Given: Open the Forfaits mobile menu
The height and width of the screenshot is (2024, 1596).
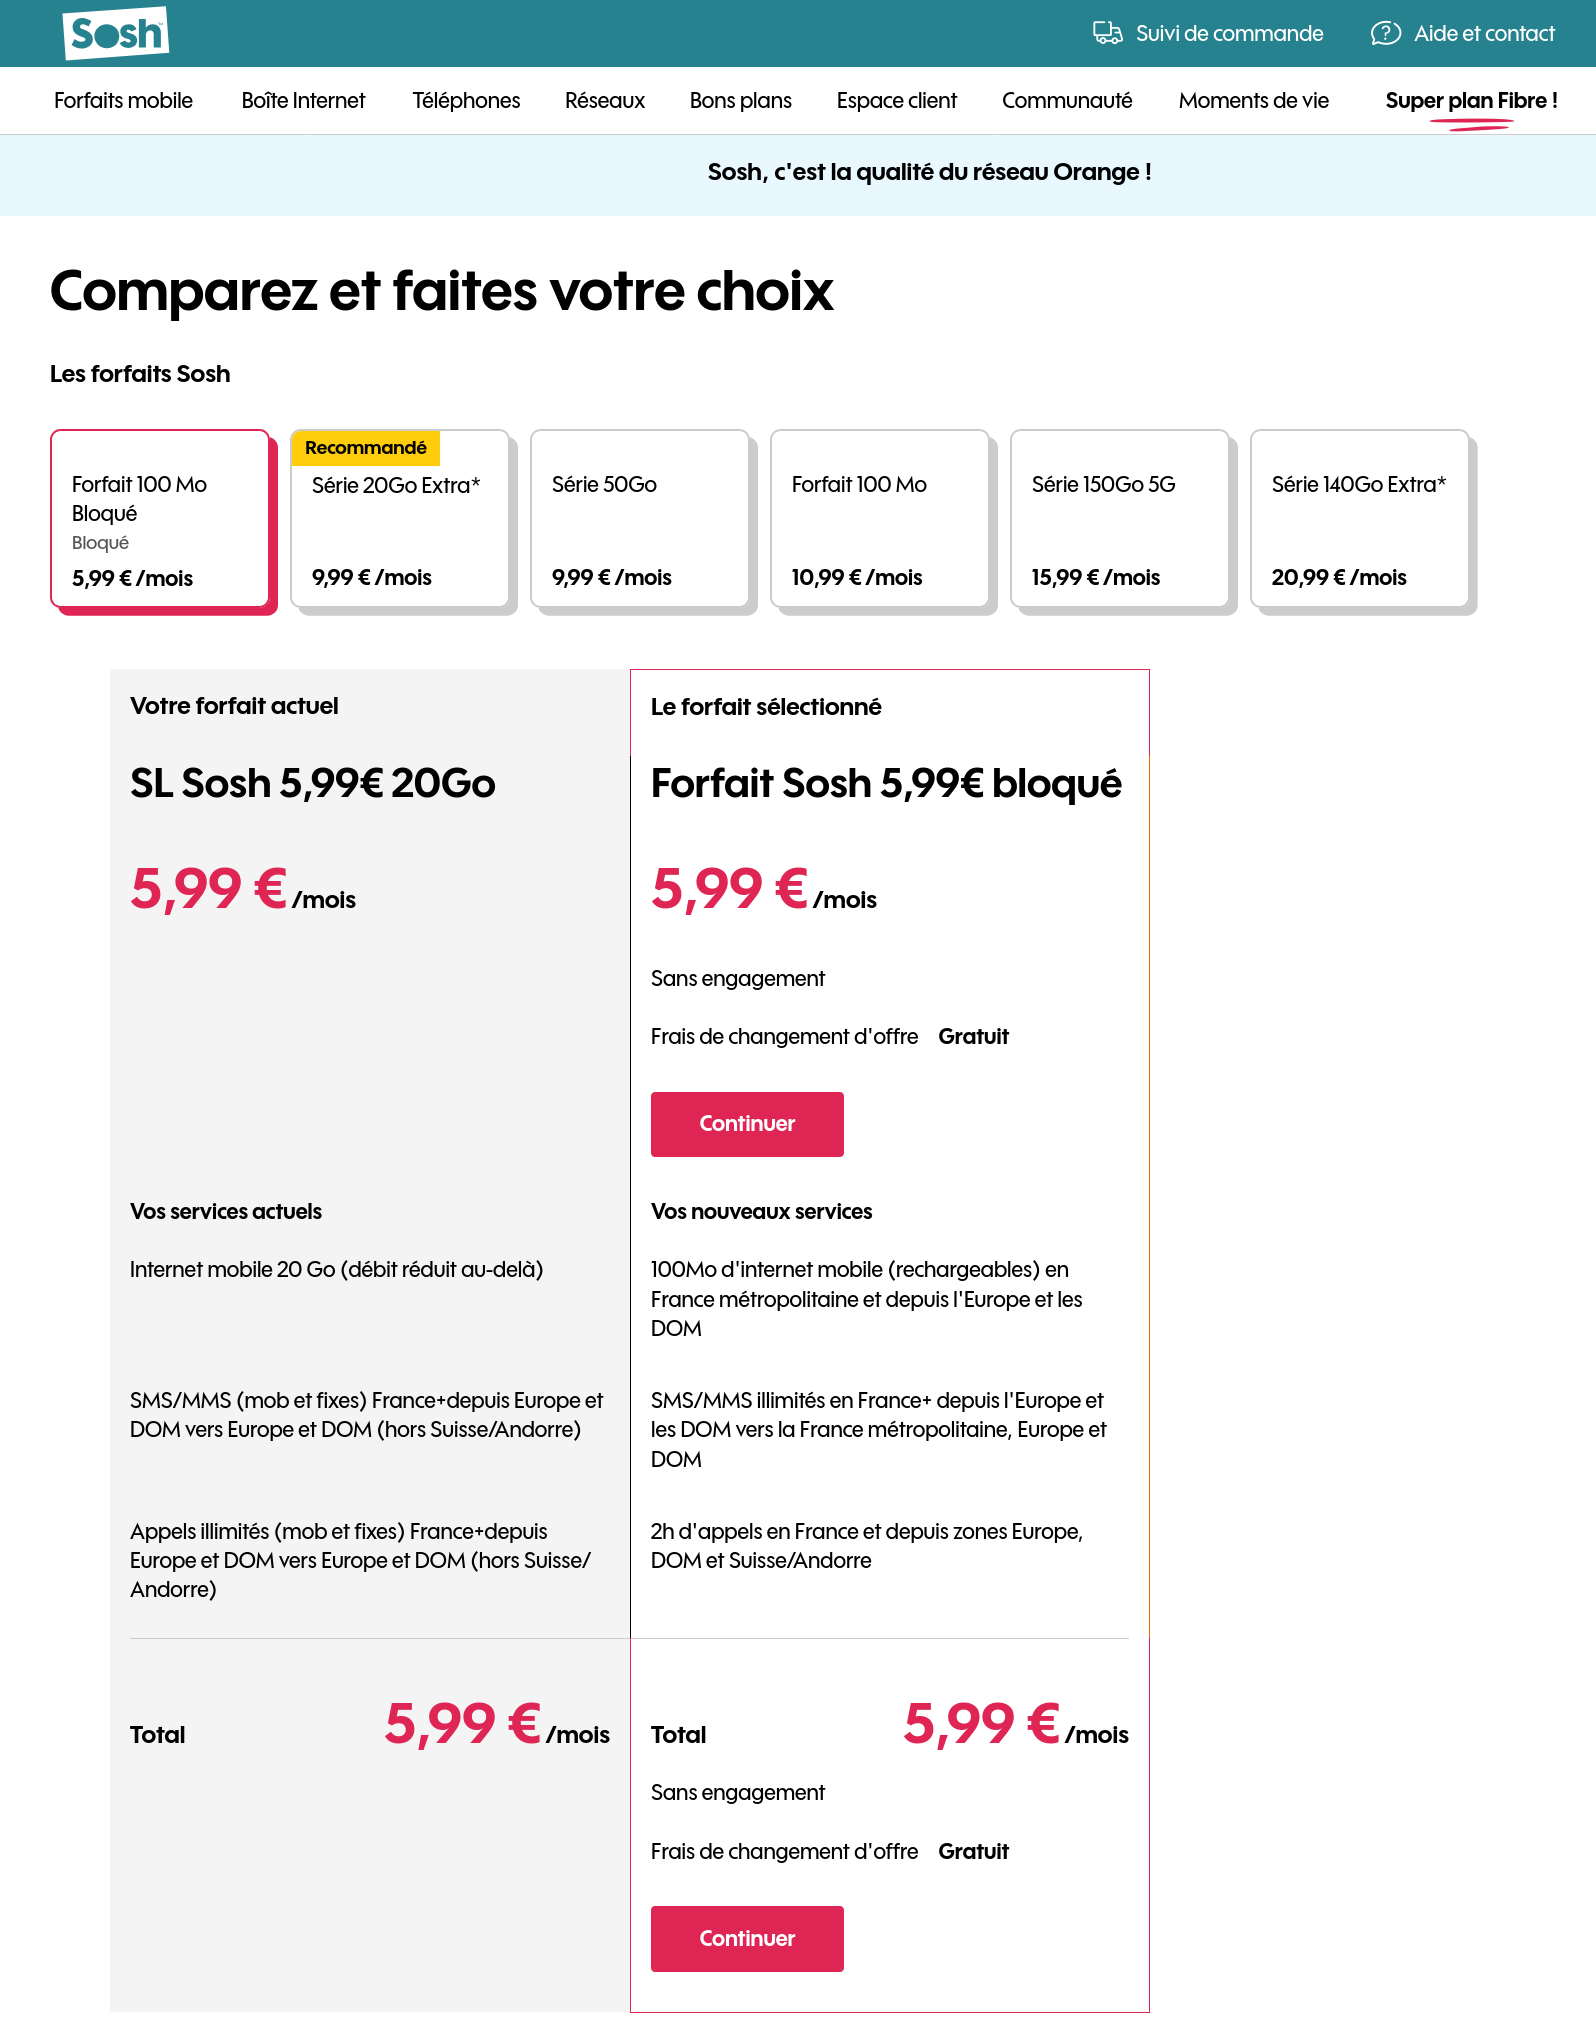Looking at the screenshot, I should click(x=123, y=101).
